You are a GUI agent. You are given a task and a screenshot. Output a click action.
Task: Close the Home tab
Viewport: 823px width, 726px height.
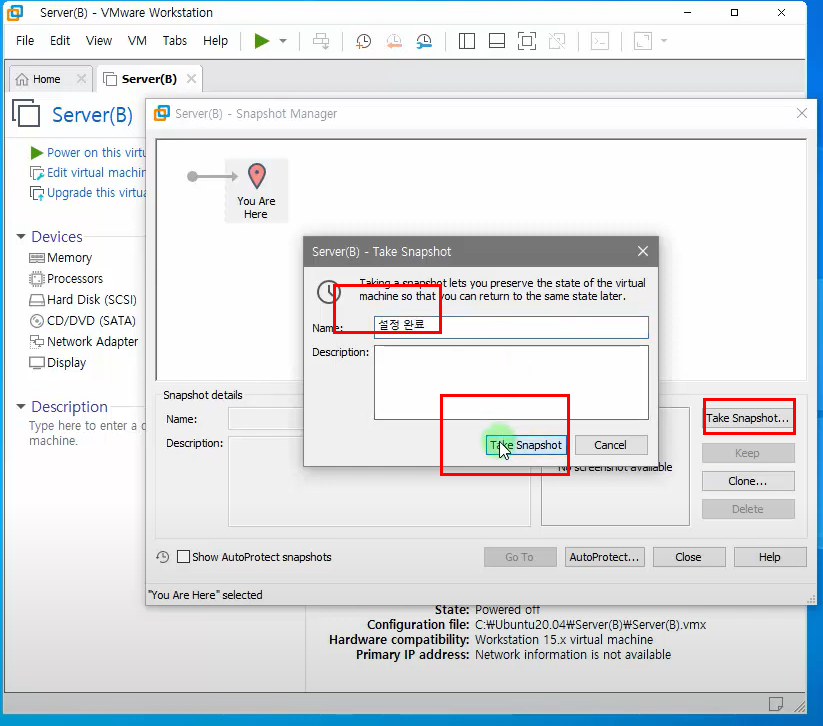click(81, 79)
